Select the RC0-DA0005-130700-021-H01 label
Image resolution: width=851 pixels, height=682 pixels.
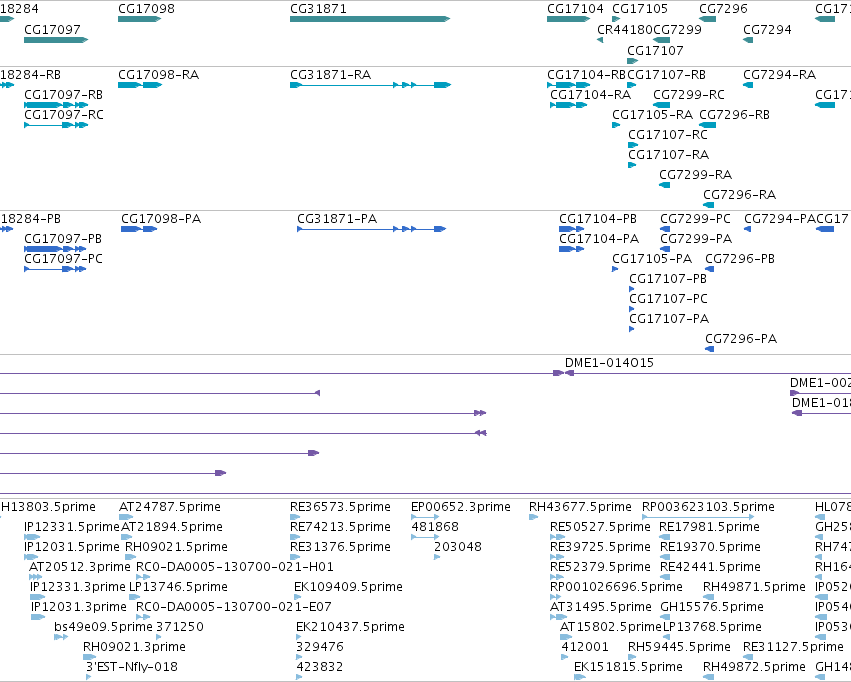[x=235, y=568]
